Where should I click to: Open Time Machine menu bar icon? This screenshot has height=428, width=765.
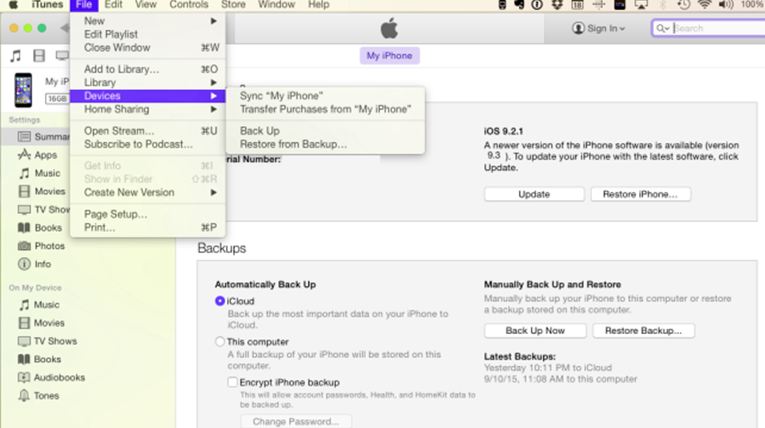click(684, 5)
